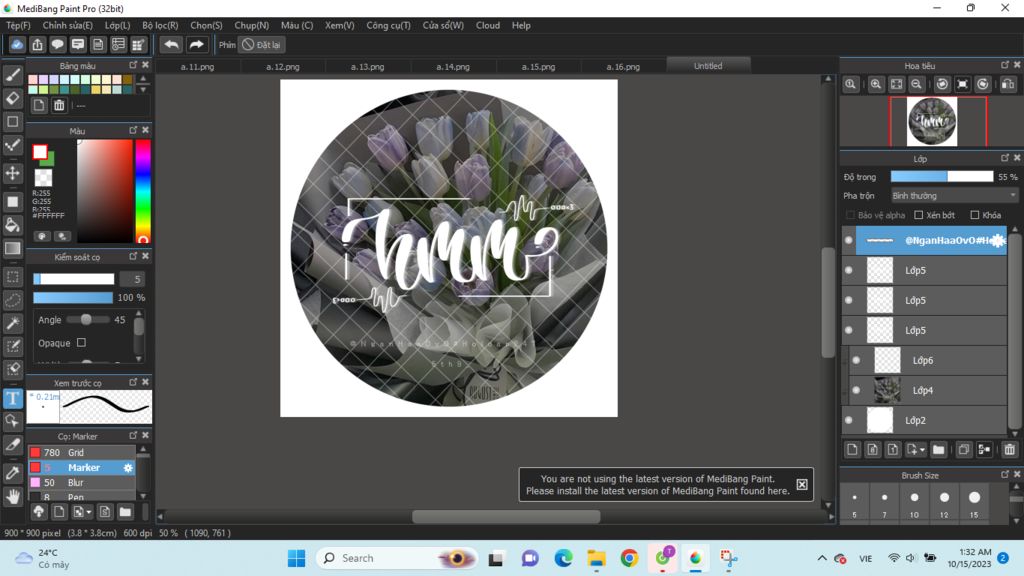
Task: Enable the Xén bớt checkbox
Action: point(919,215)
